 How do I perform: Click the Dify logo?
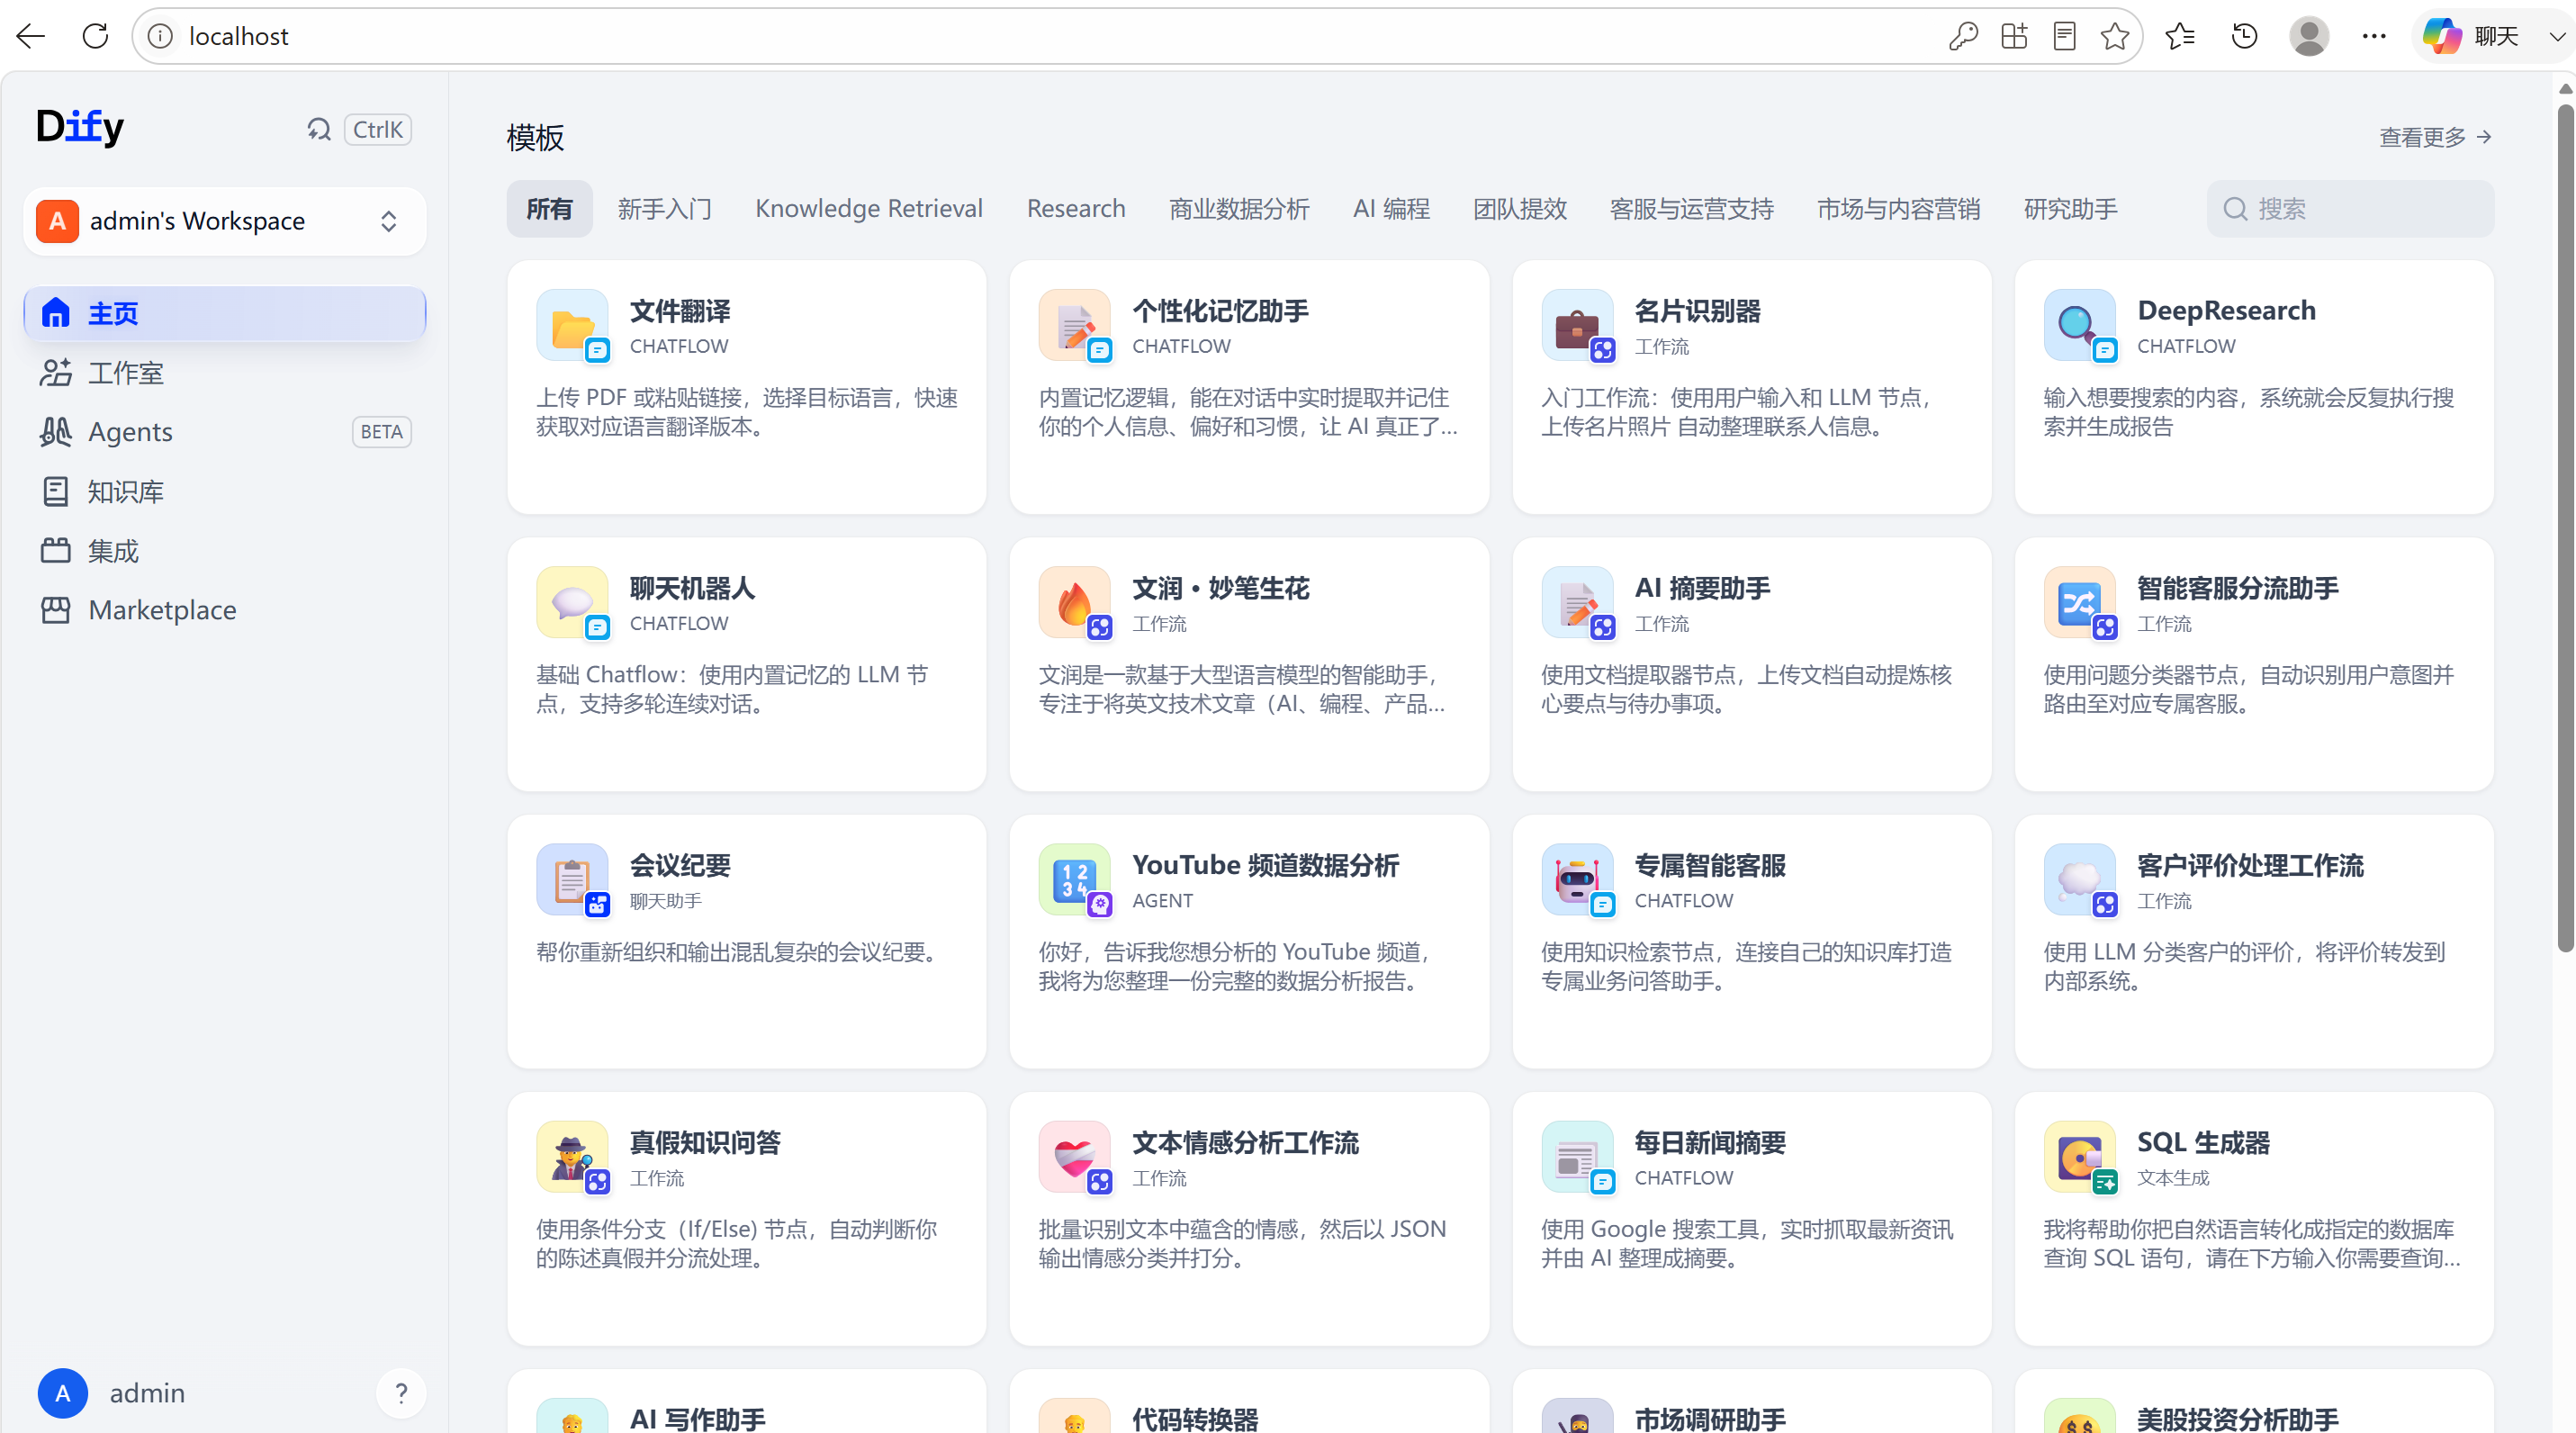click(x=80, y=127)
